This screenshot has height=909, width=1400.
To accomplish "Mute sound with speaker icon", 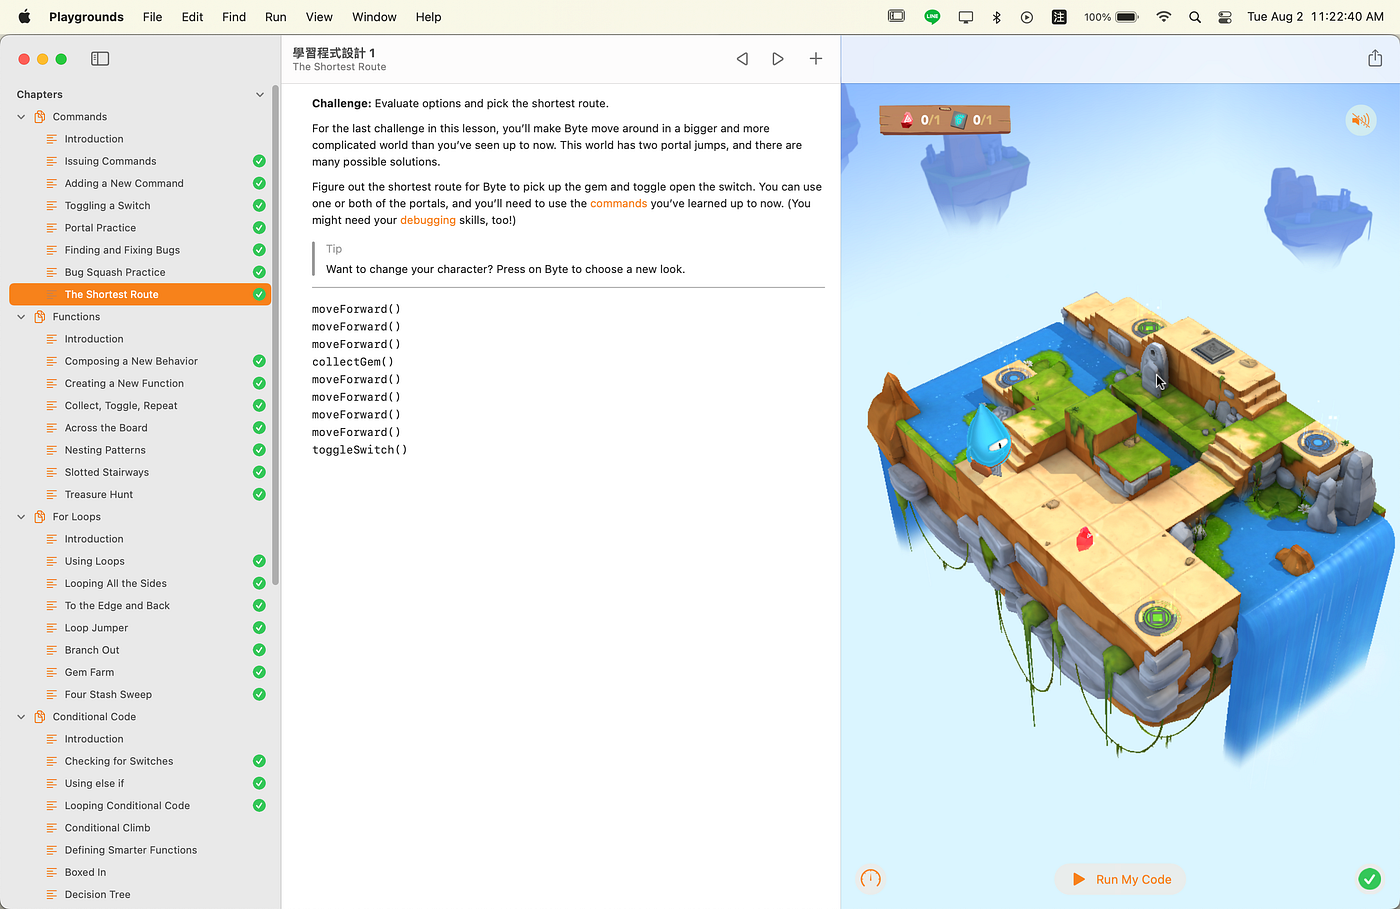I will coord(1361,120).
